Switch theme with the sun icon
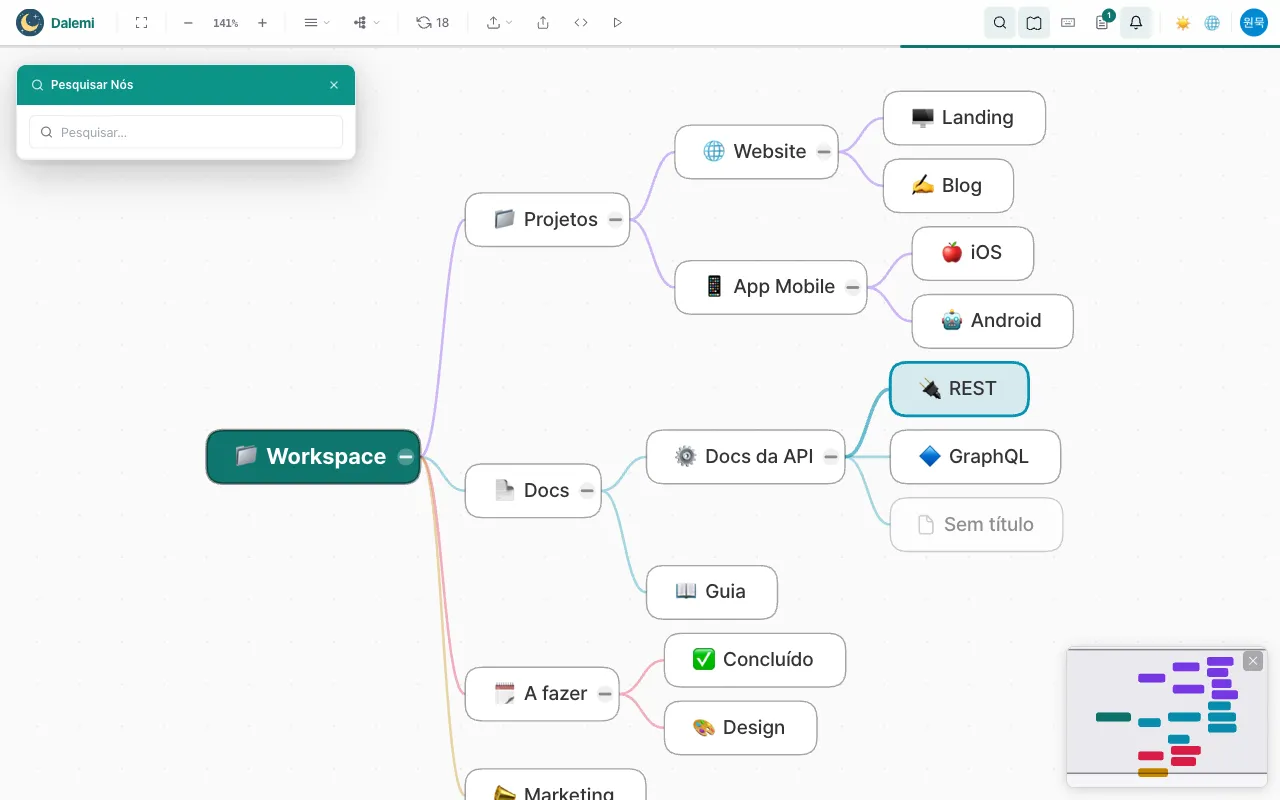Viewport: 1280px width, 800px height. click(x=1183, y=22)
